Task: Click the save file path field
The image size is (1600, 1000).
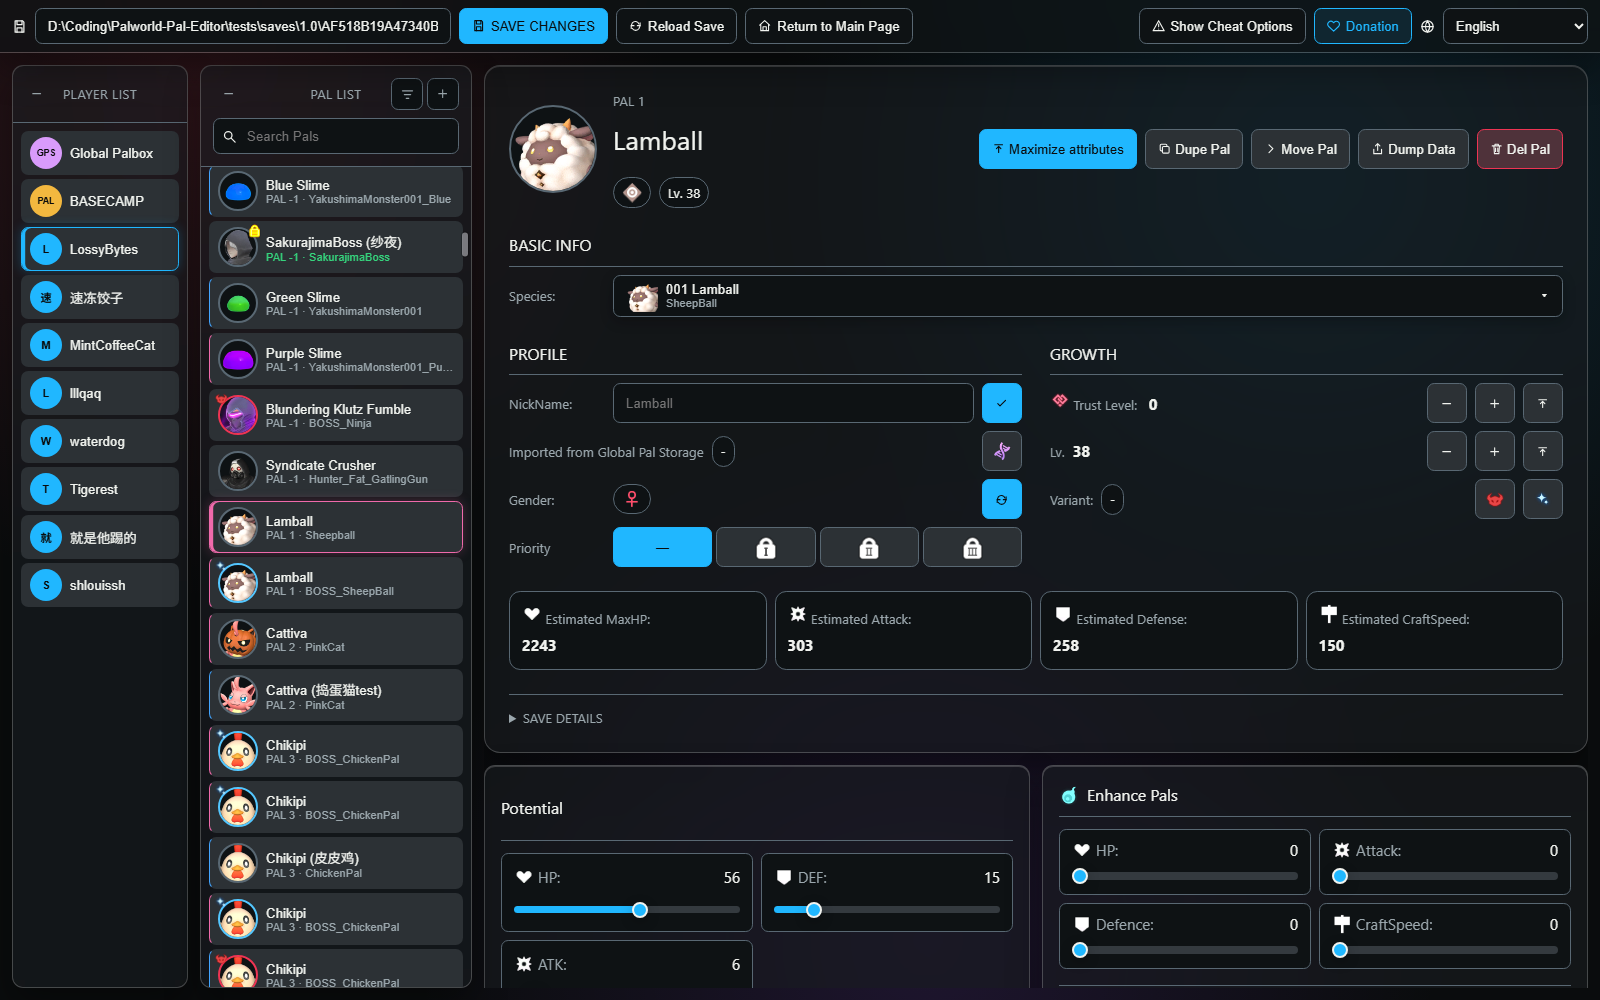Action: (243, 27)
